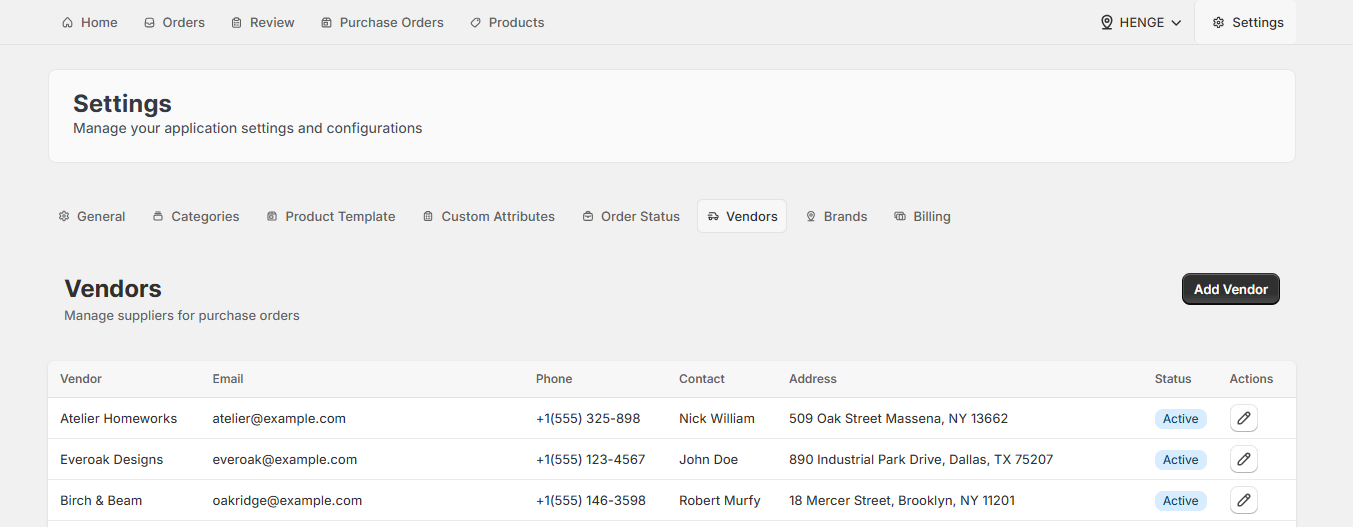Viewport: 1353px width, 527px height.
Task: Click the email atelier@example.com
Action: tap(279, 419)
